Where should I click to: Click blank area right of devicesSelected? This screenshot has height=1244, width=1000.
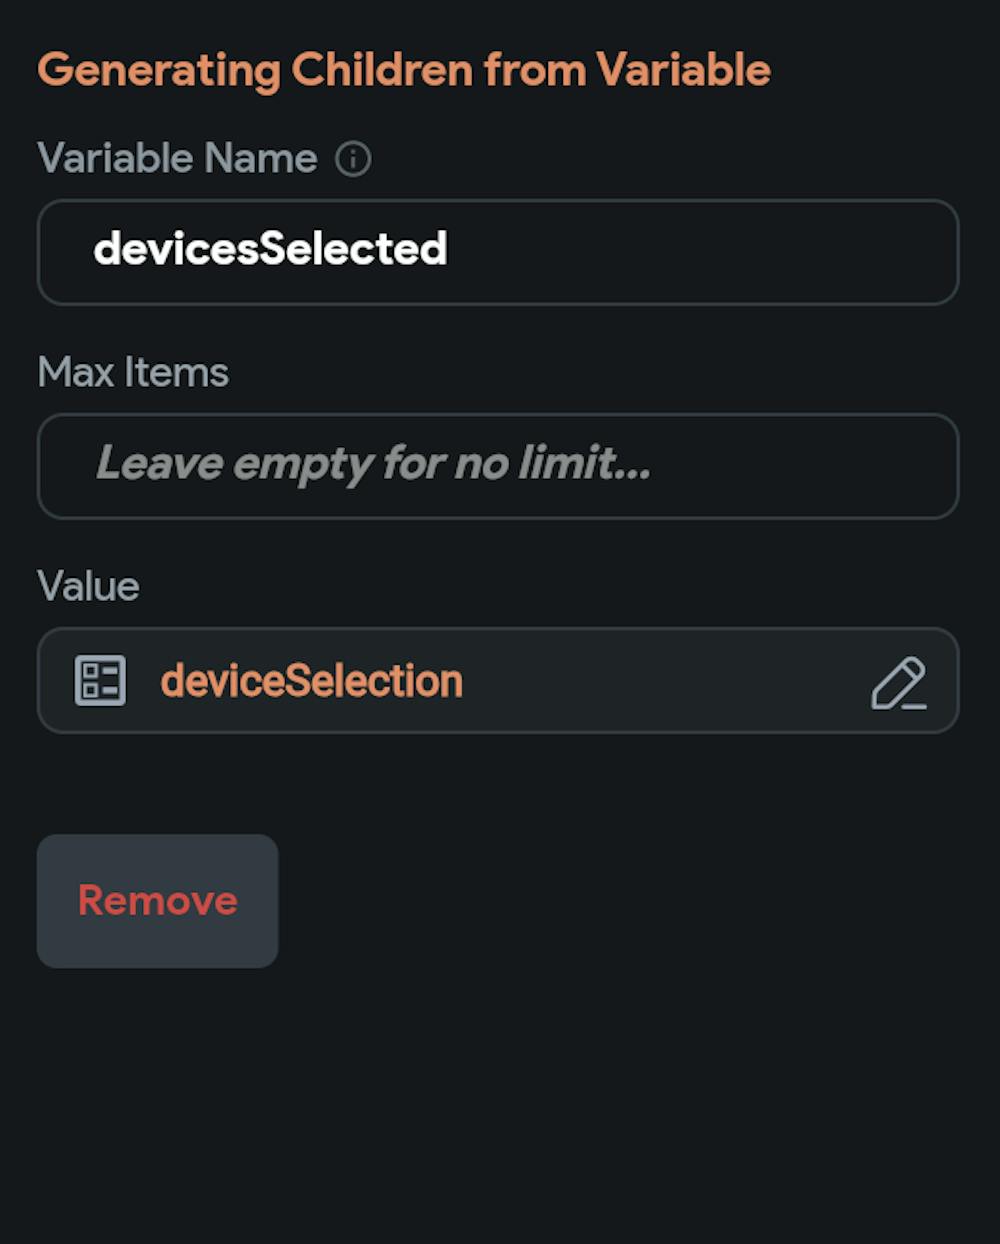[700, 252]
